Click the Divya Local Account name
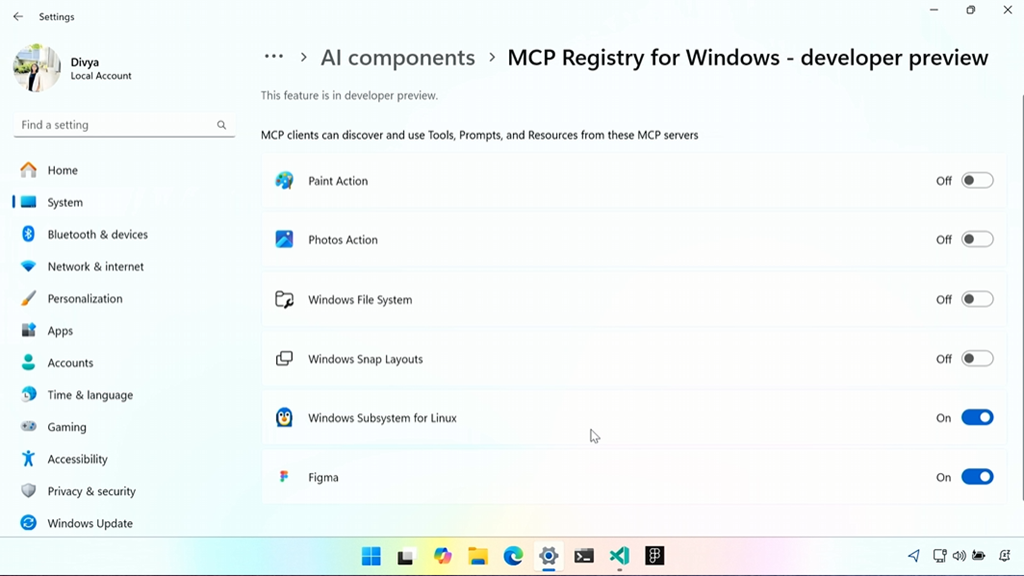Screen dimensions: 1024x576 [x=101, y=68]
